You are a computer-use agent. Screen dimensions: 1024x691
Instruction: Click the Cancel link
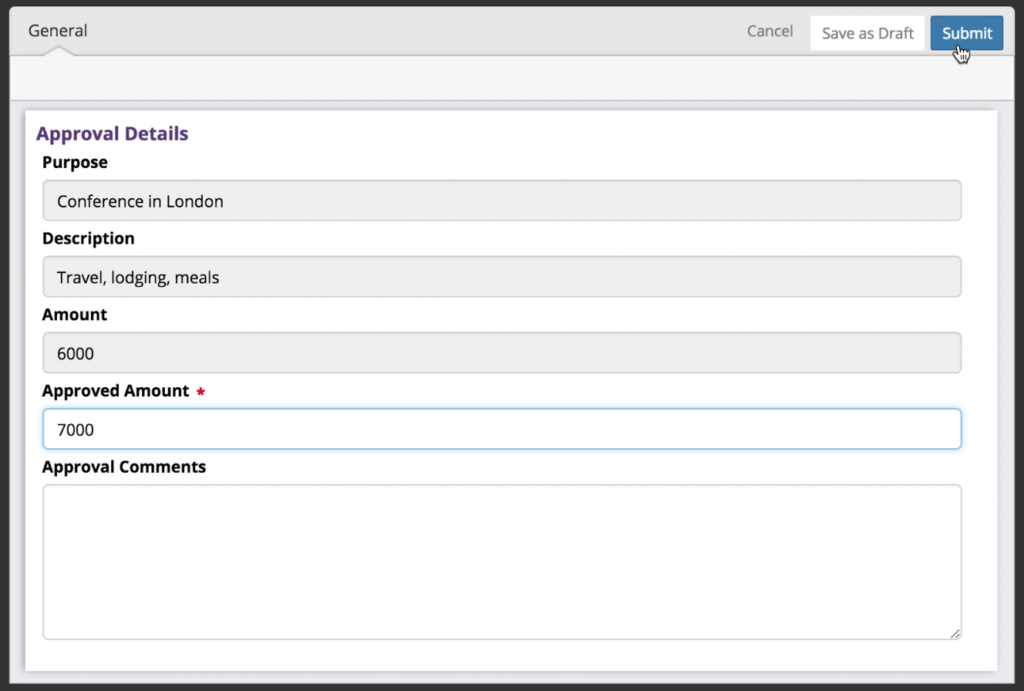point(769,31)
